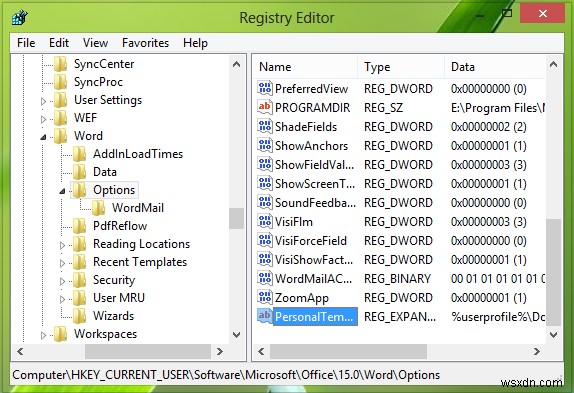Open the File menu
This screenshot has width=574, height=393.
pyautogui.click(x=26, y=43)
